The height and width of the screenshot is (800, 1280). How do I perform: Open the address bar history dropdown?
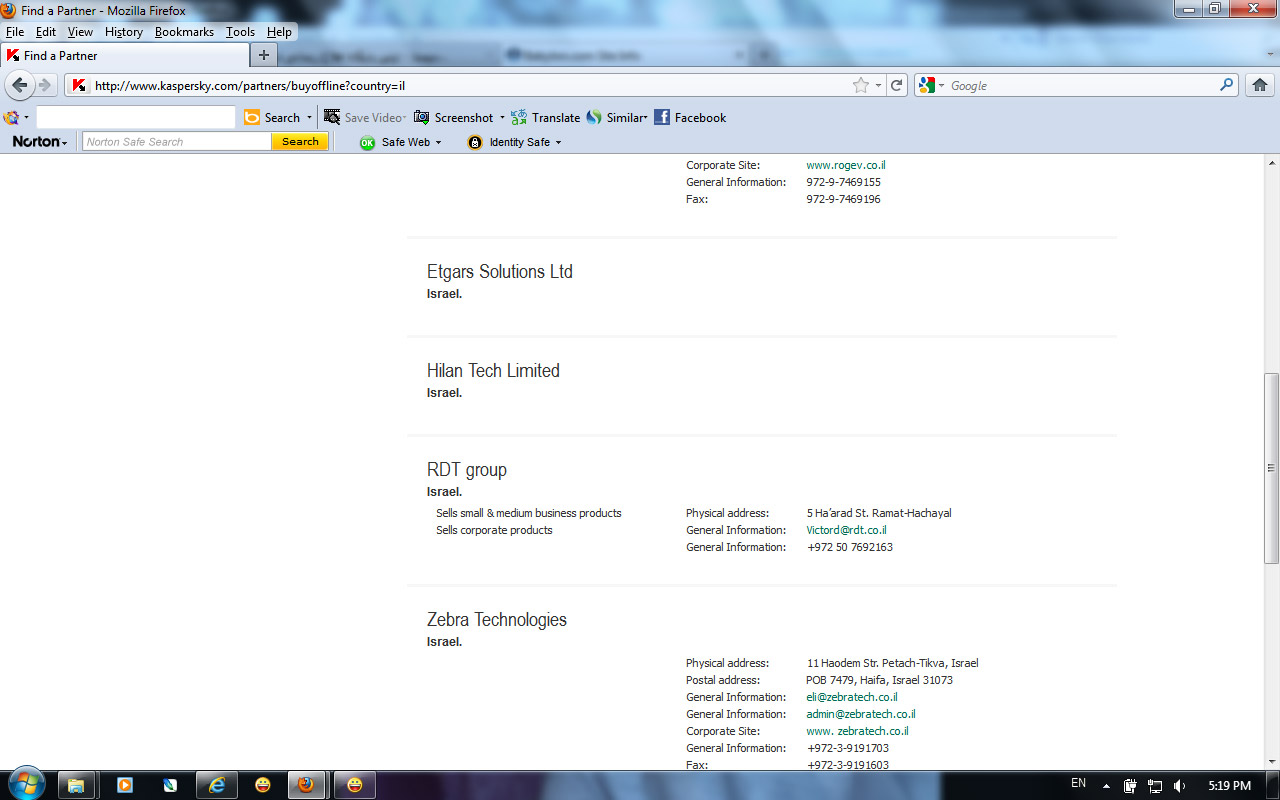coord(878,86)
